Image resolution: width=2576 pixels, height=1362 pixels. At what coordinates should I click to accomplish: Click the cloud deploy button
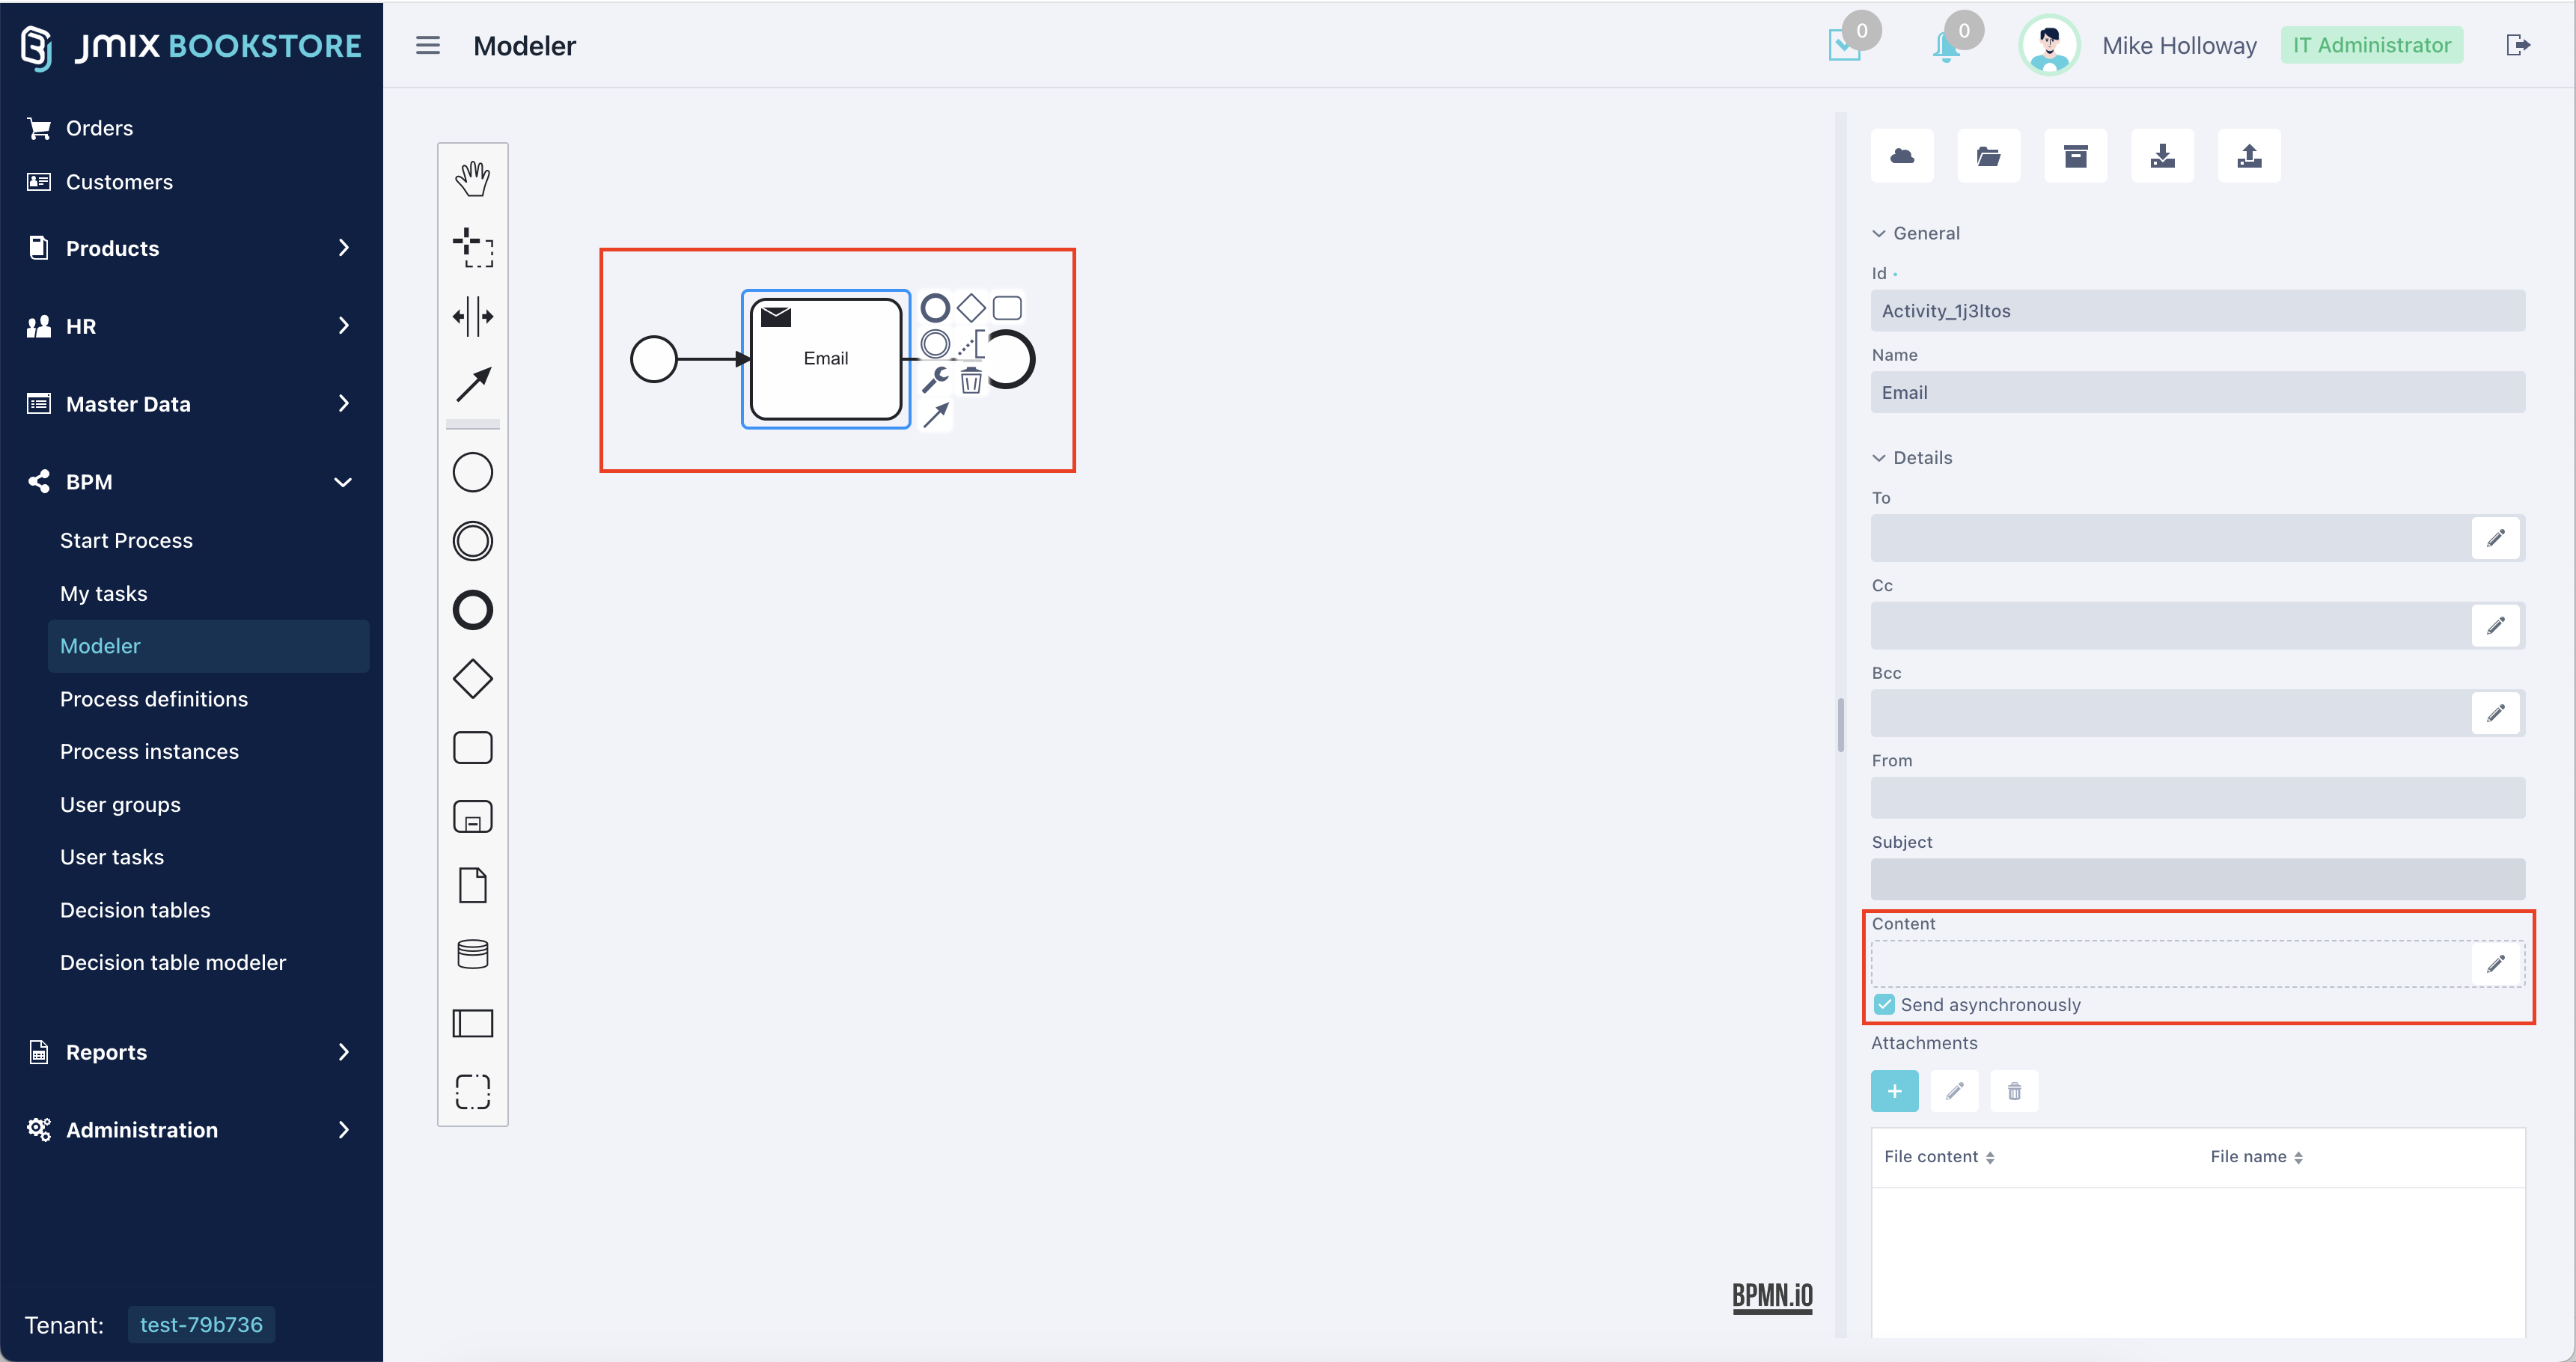tap(1901, 156)
